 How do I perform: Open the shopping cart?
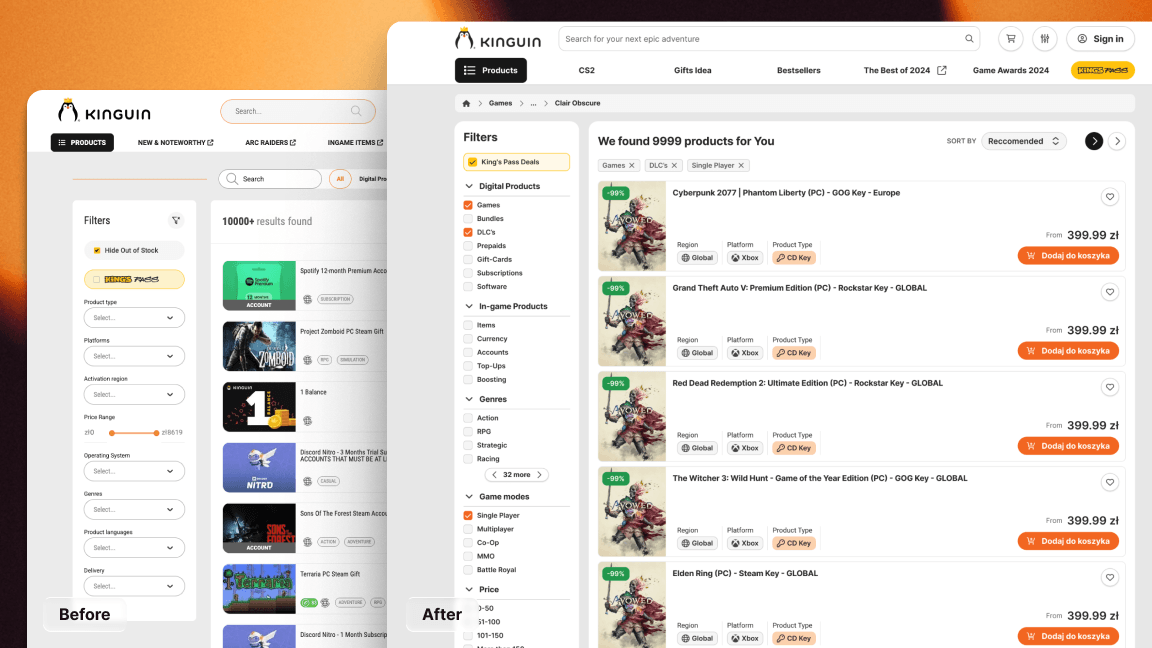[1010, 38]
